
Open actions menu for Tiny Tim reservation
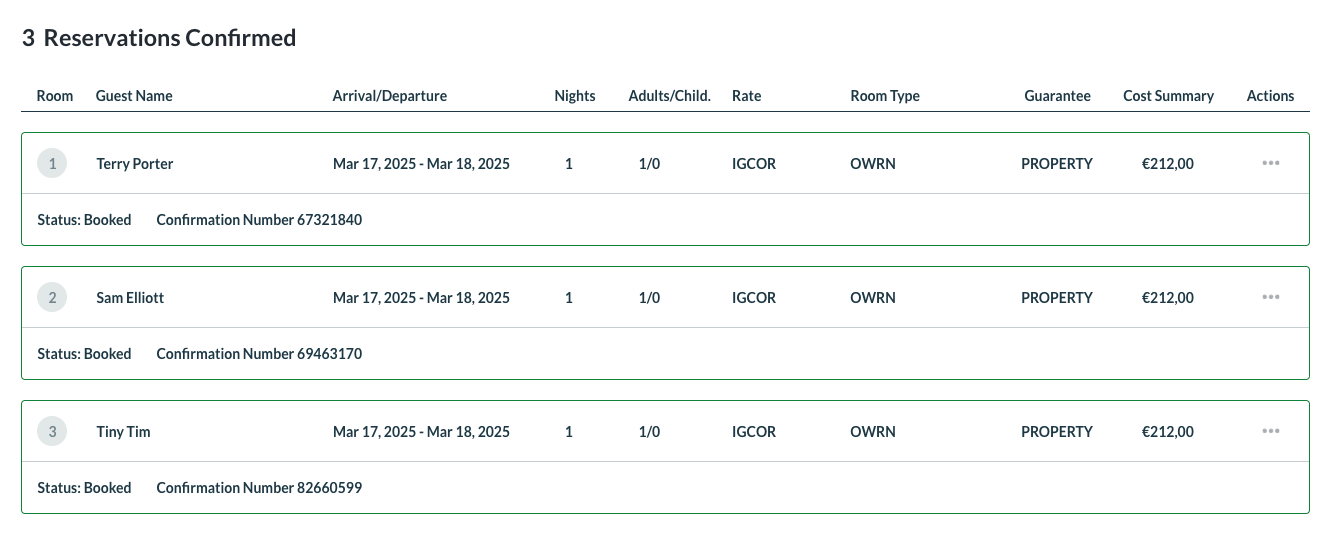coord(1270,431)
